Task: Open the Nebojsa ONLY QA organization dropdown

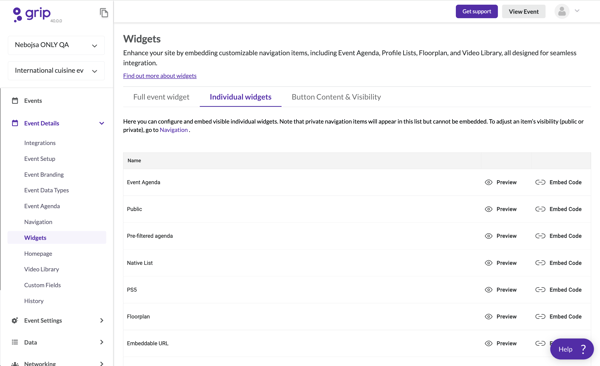Action: (x=56, y=45)
